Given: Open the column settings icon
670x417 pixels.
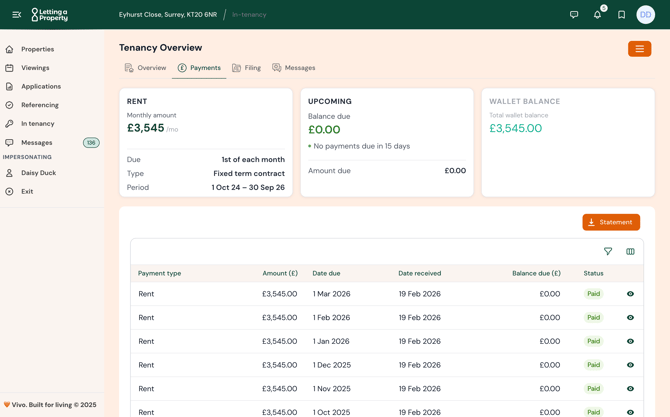Looking at the screenshot, I should point(630,252).
